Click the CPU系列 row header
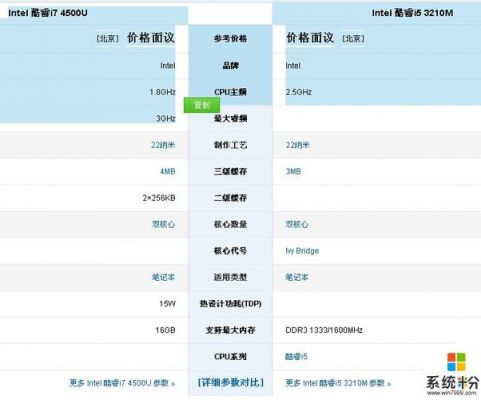This screenshot has height=400, width=481. pyautogui.click(x=230, y=357)
